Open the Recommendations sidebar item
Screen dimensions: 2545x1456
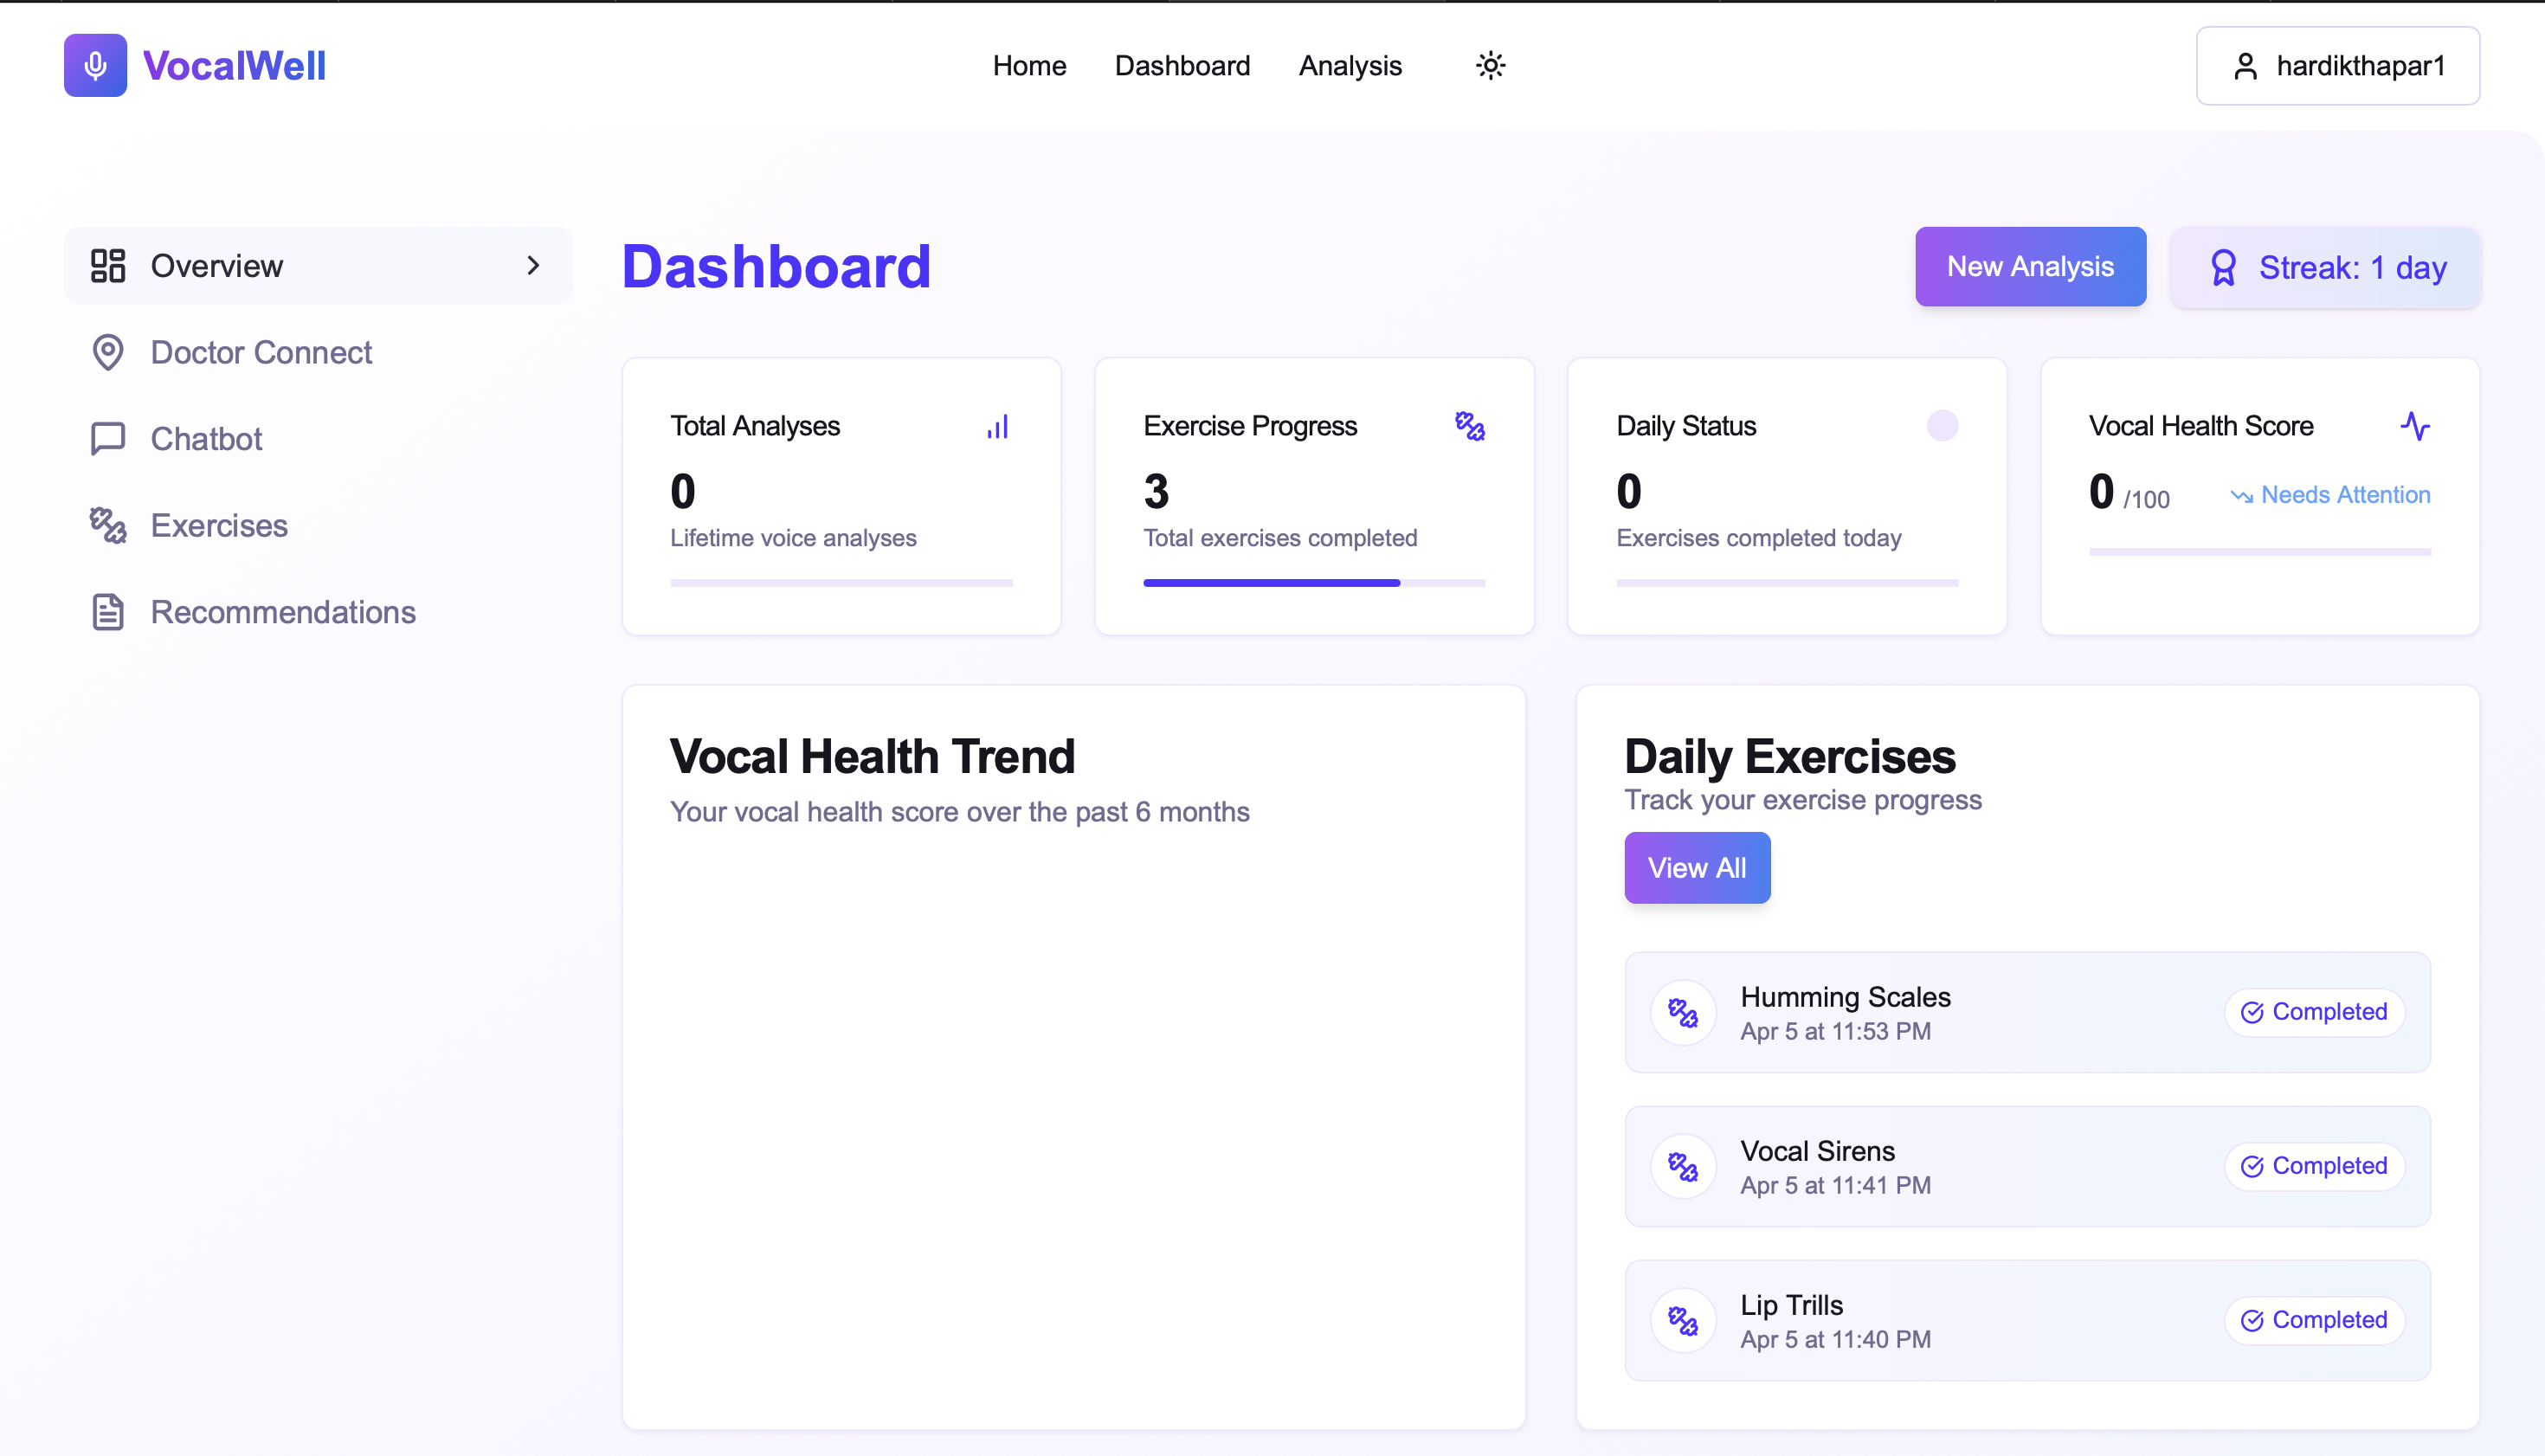(282, 612)
